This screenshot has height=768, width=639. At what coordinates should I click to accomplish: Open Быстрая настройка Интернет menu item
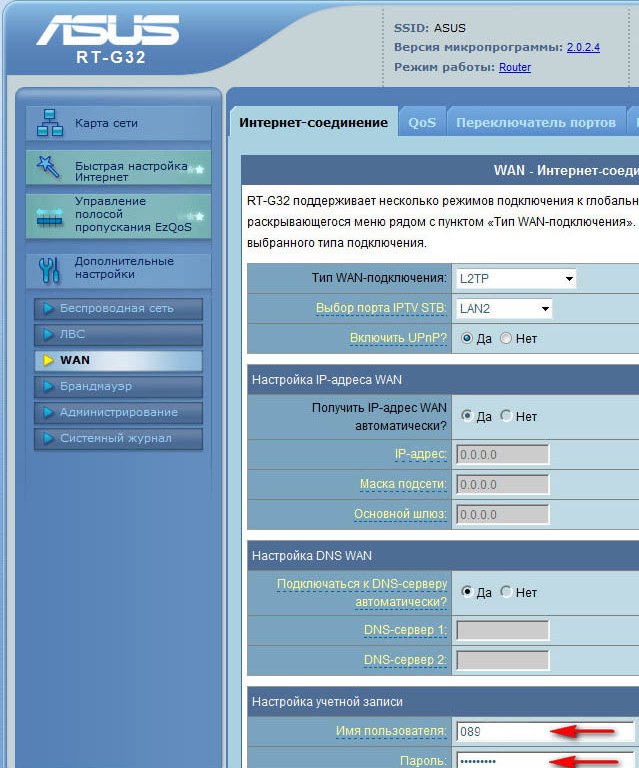tap(118, 167)
